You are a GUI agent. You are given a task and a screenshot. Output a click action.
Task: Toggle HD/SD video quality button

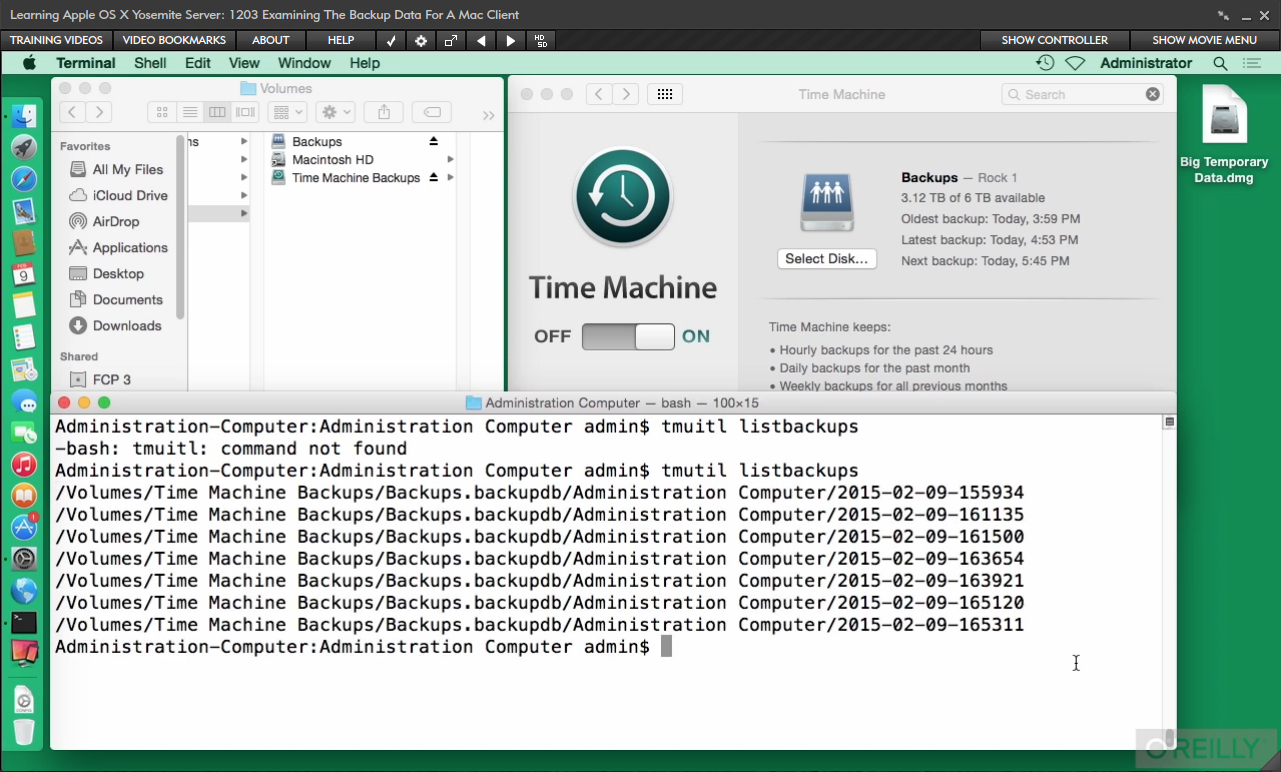pos(541,40)
